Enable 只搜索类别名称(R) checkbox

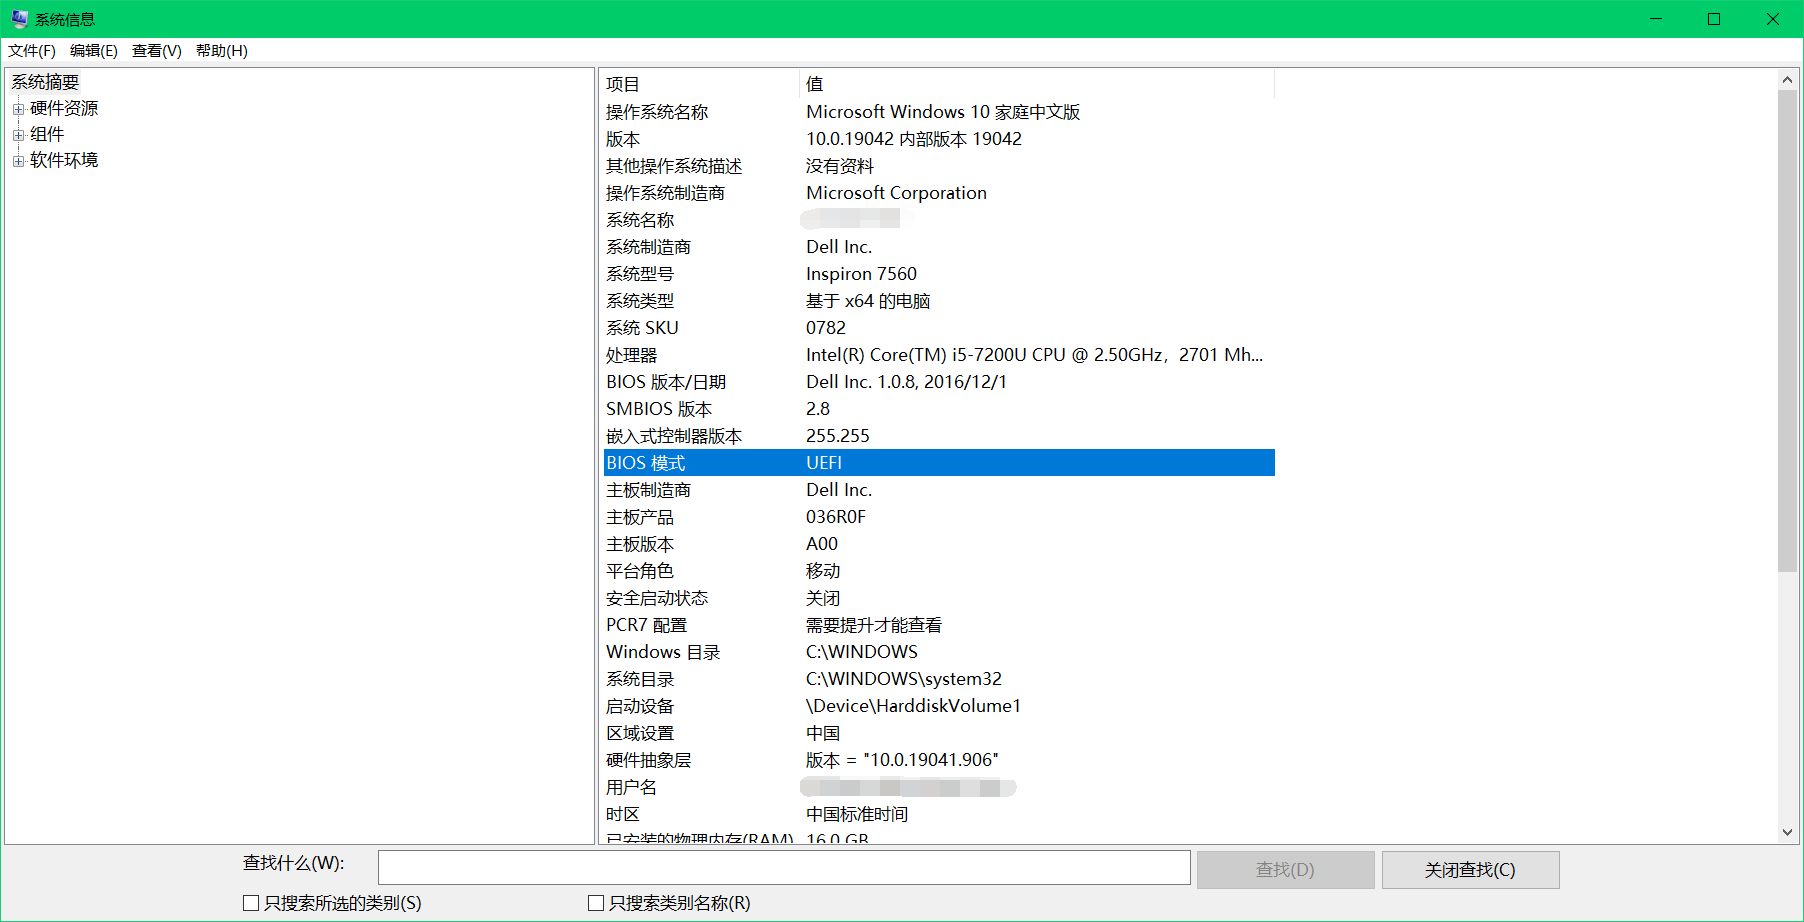click(595, 902)
